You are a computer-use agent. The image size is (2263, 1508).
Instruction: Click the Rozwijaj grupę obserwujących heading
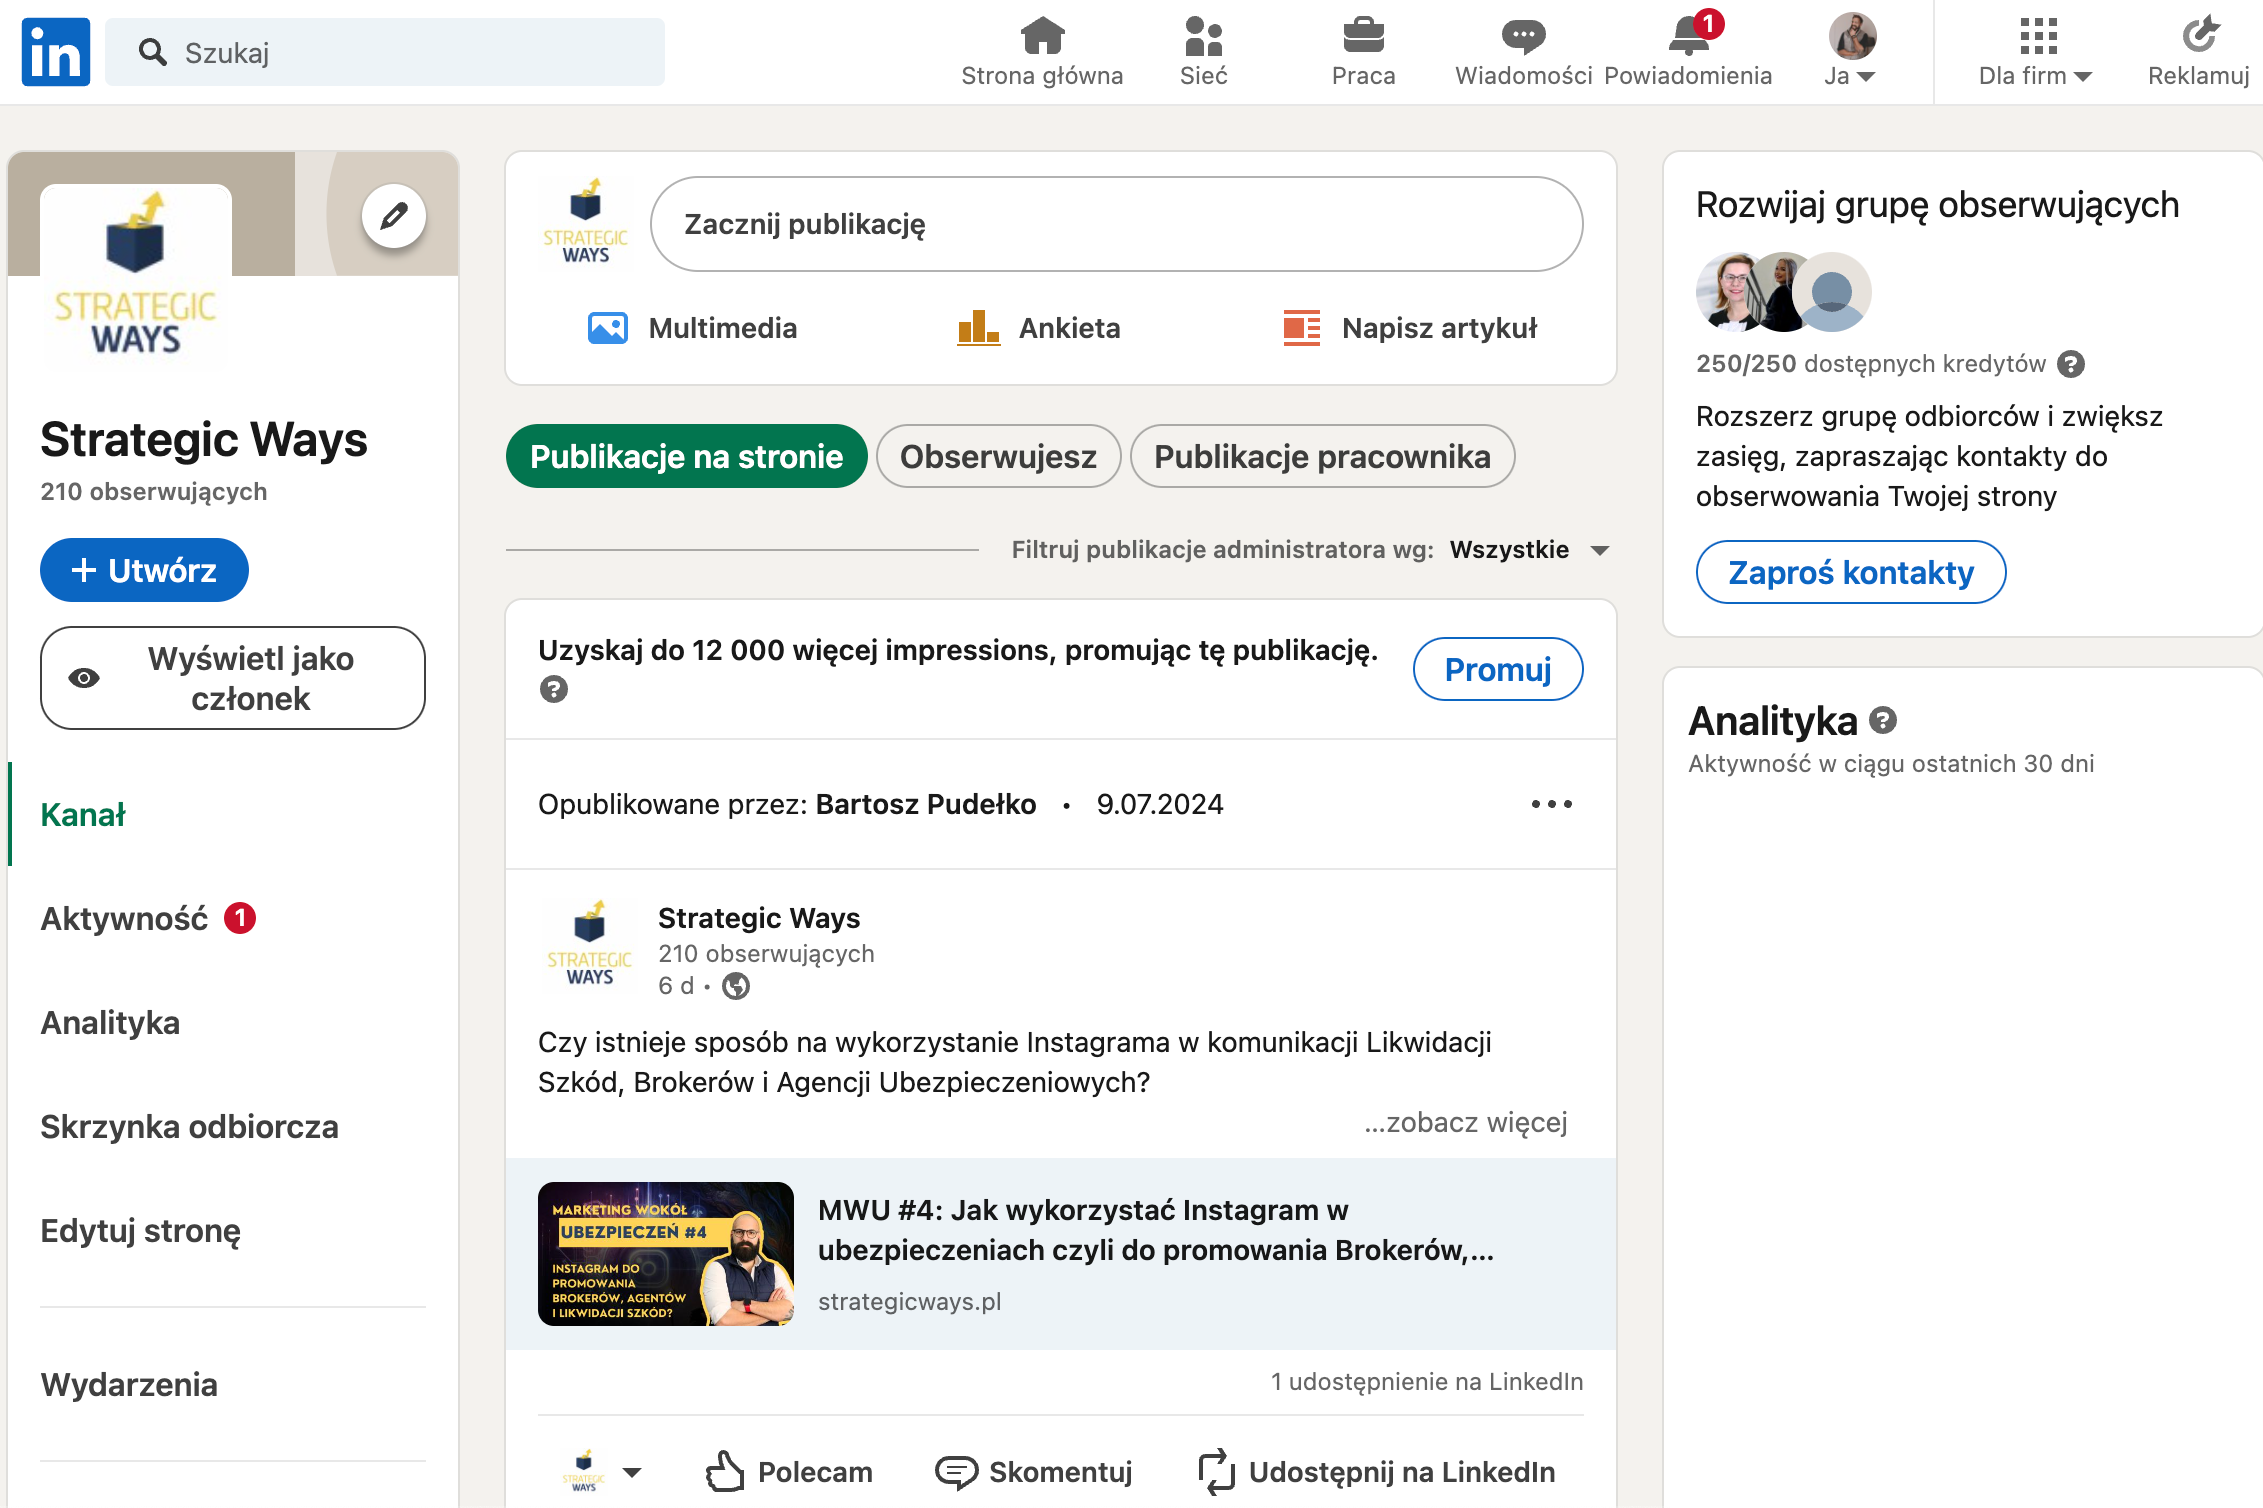coord(1937,205)
